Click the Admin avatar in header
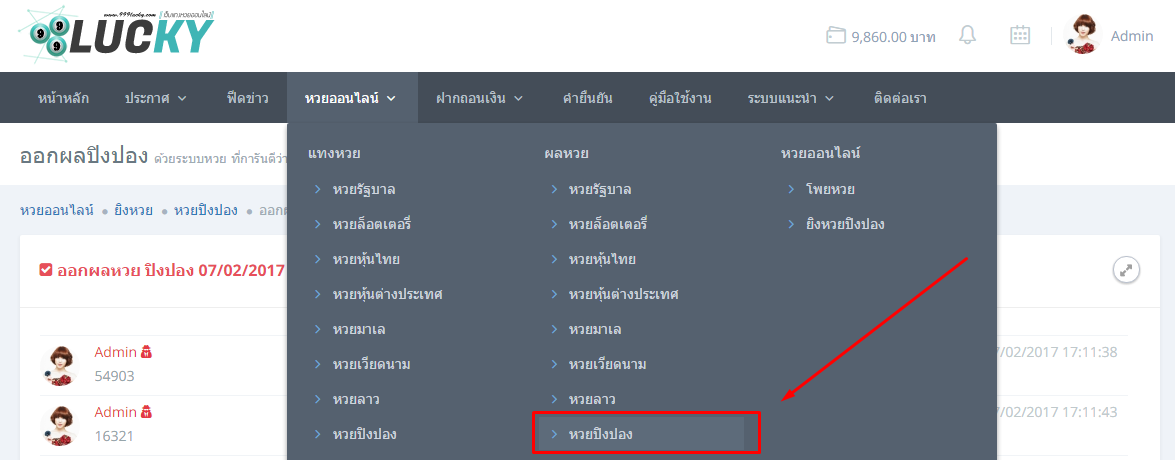The image size is (1175, 460). [1084, 35]
